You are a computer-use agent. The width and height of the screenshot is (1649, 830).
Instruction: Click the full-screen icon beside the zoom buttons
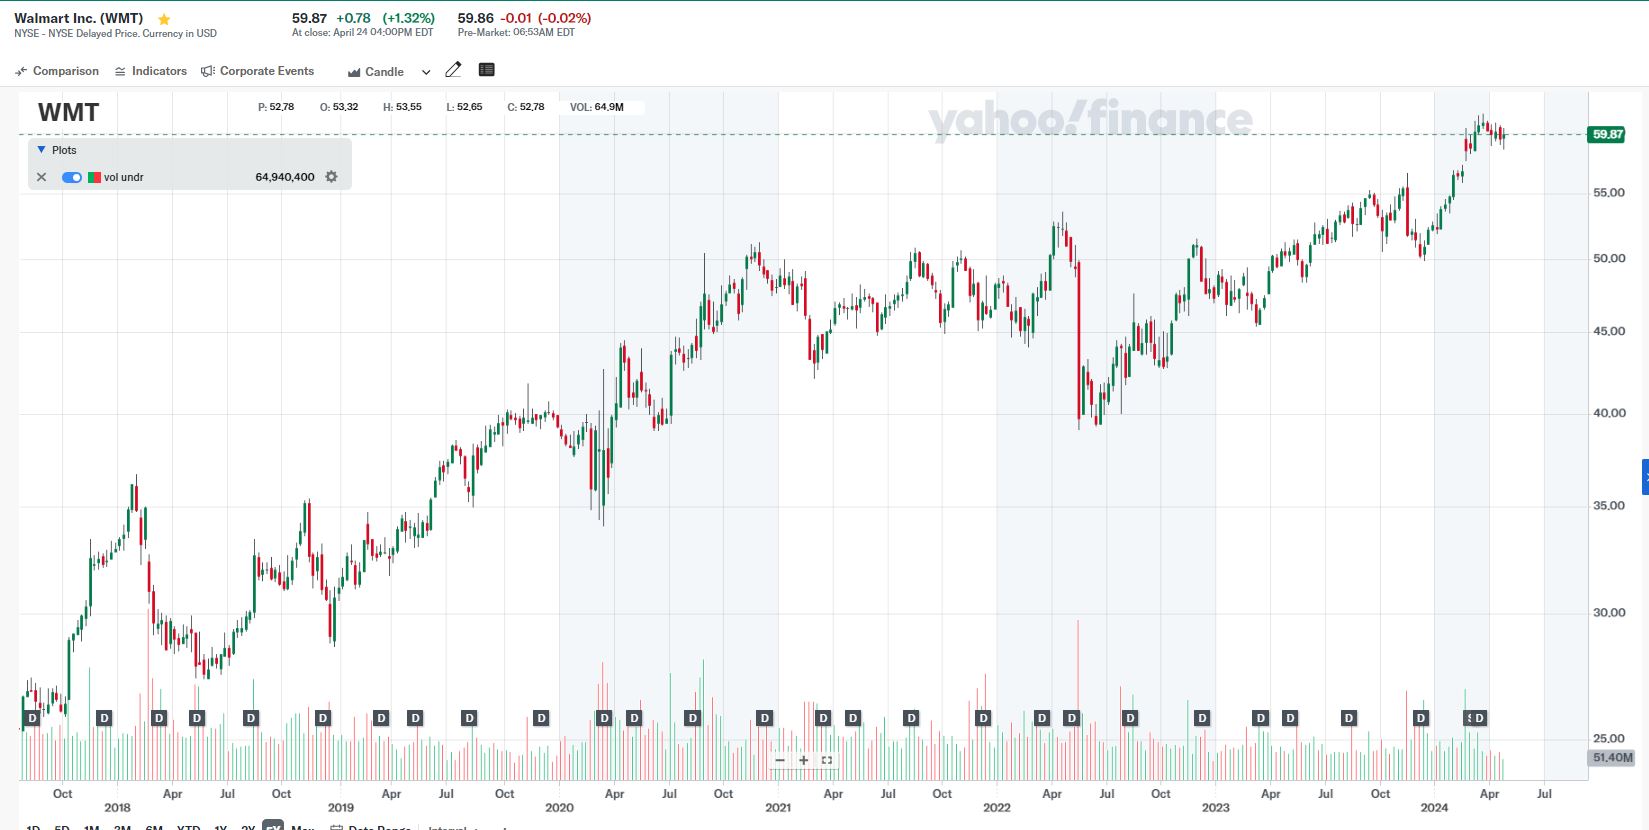827,760
